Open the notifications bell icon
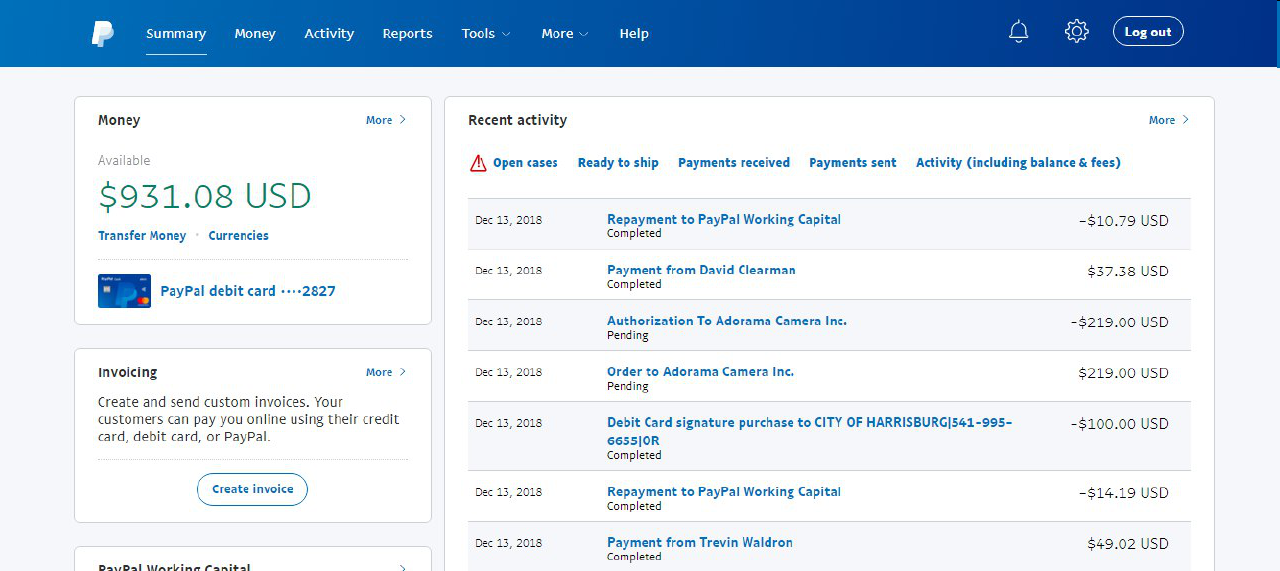 coord(1018,32)
